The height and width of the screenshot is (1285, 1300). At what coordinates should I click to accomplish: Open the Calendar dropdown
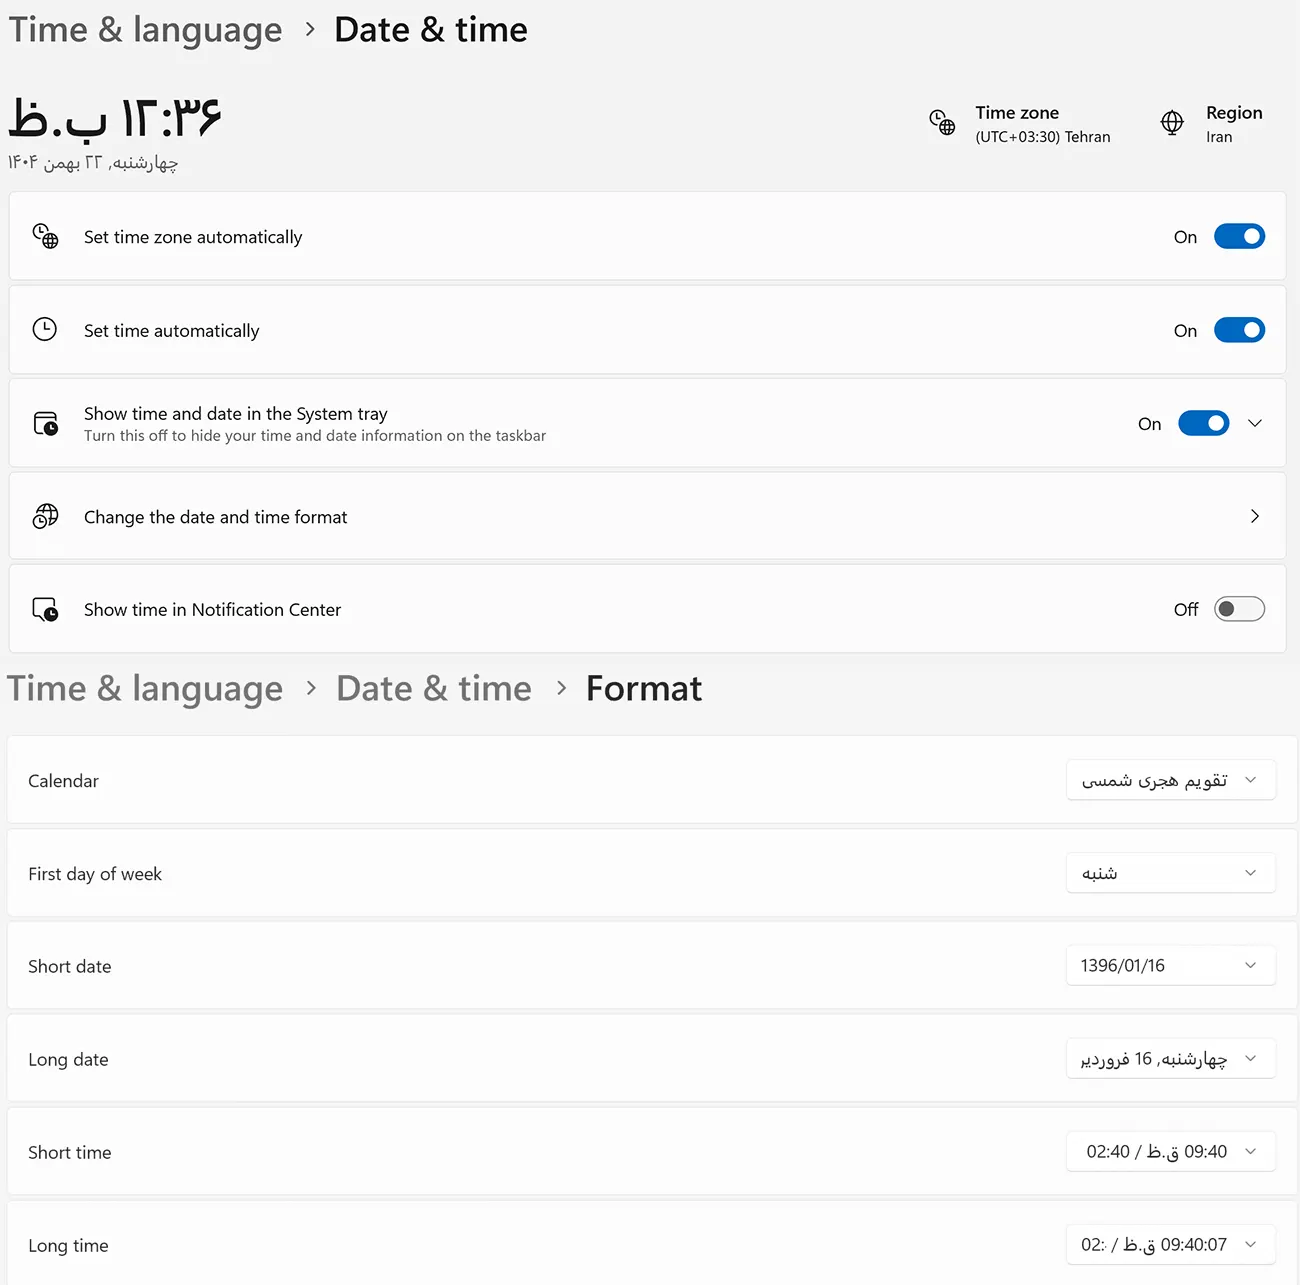point(1170,780)
